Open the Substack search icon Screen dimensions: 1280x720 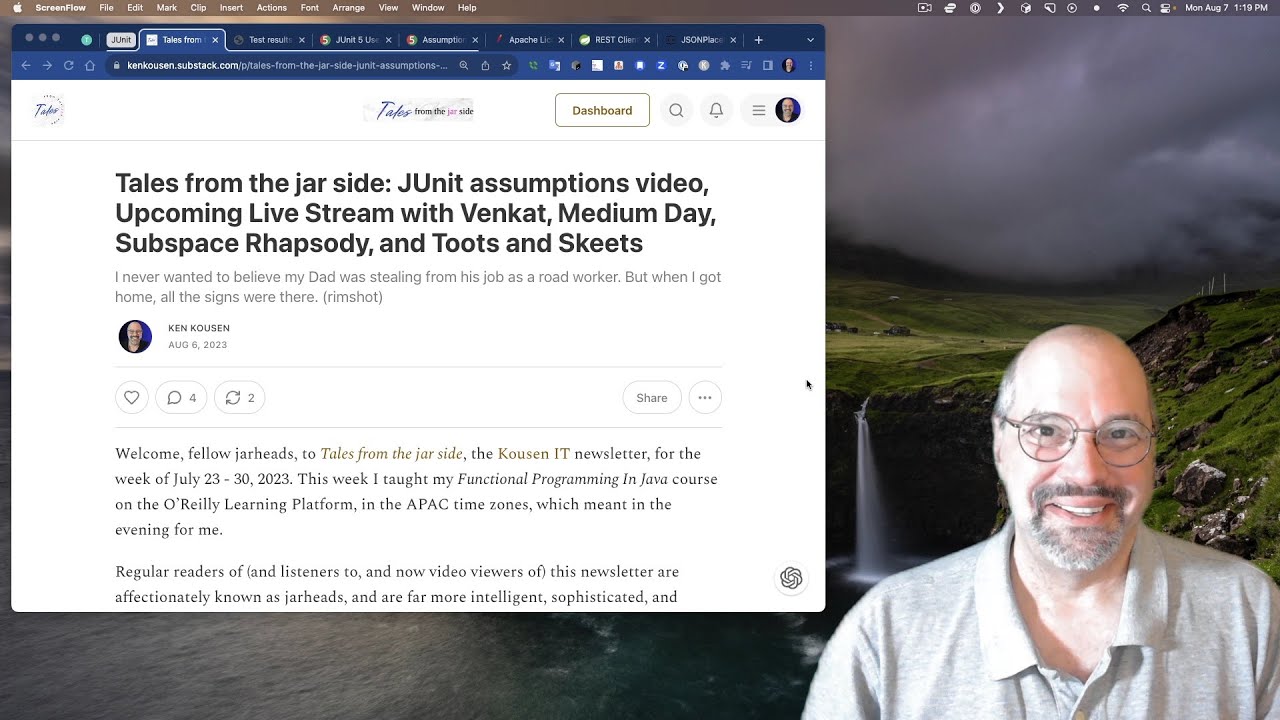pyautogui.click(x=676, y=111)
